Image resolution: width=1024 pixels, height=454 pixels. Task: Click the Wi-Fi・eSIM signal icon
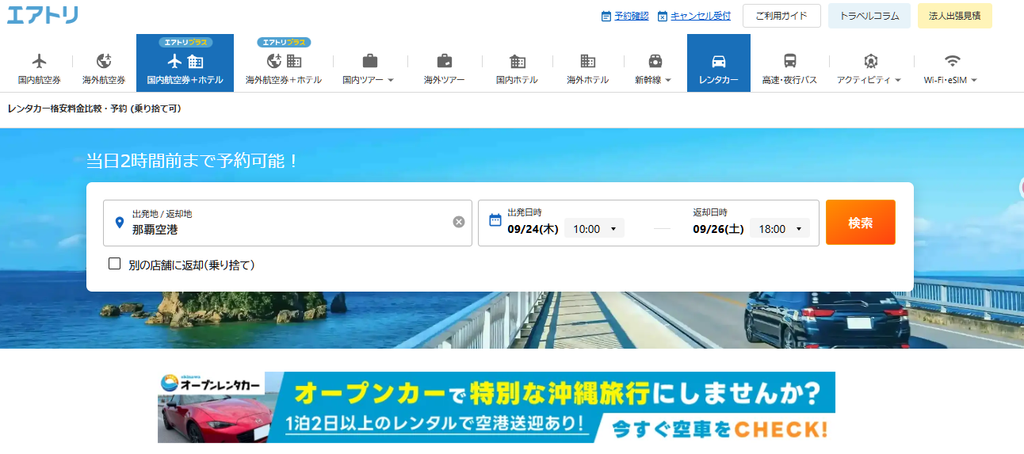pyautogui.click(x=952, y=61)
